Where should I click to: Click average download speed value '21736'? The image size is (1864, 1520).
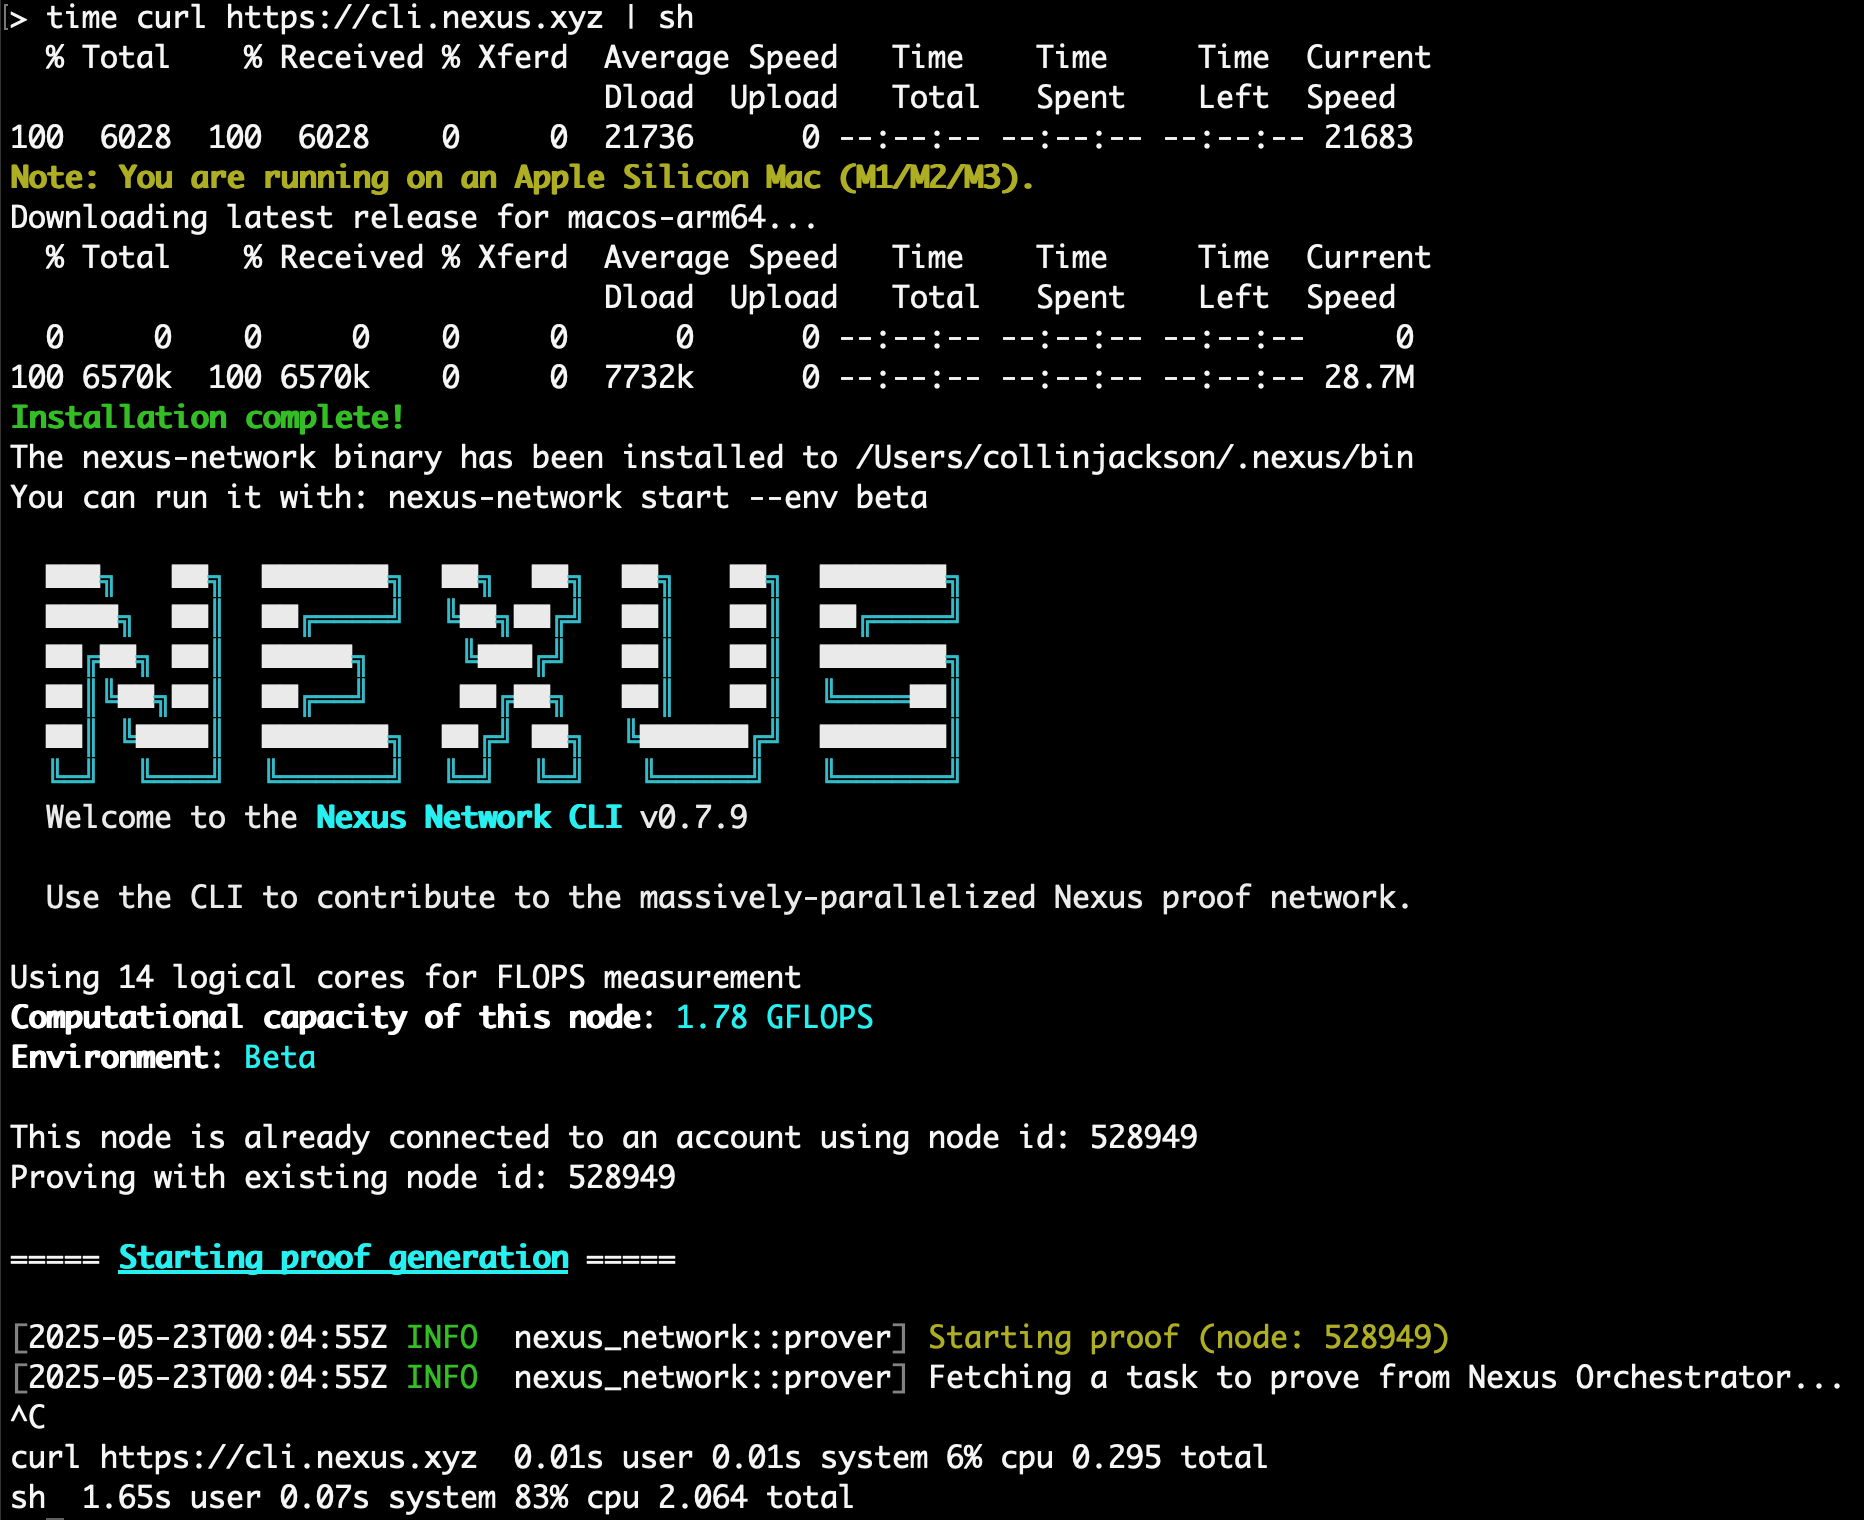649,137
